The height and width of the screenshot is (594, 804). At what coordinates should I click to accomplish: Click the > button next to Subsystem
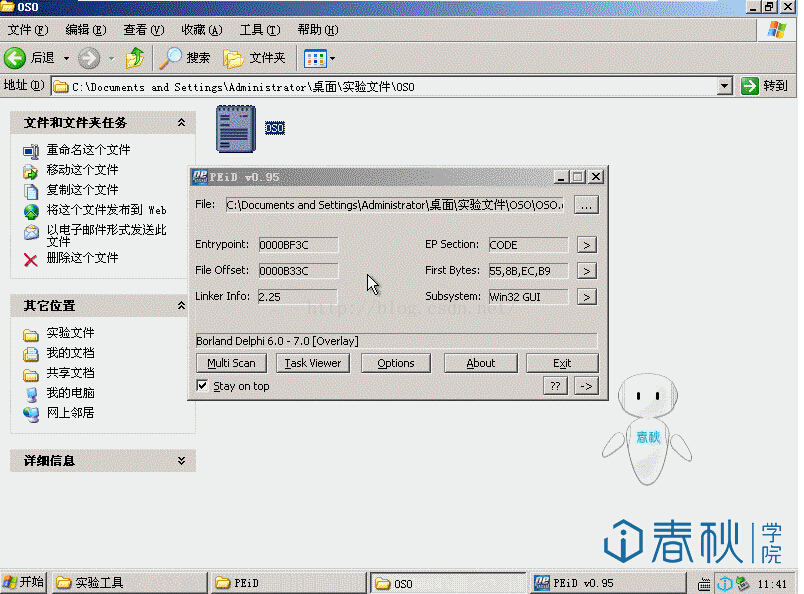pos(587,297)
